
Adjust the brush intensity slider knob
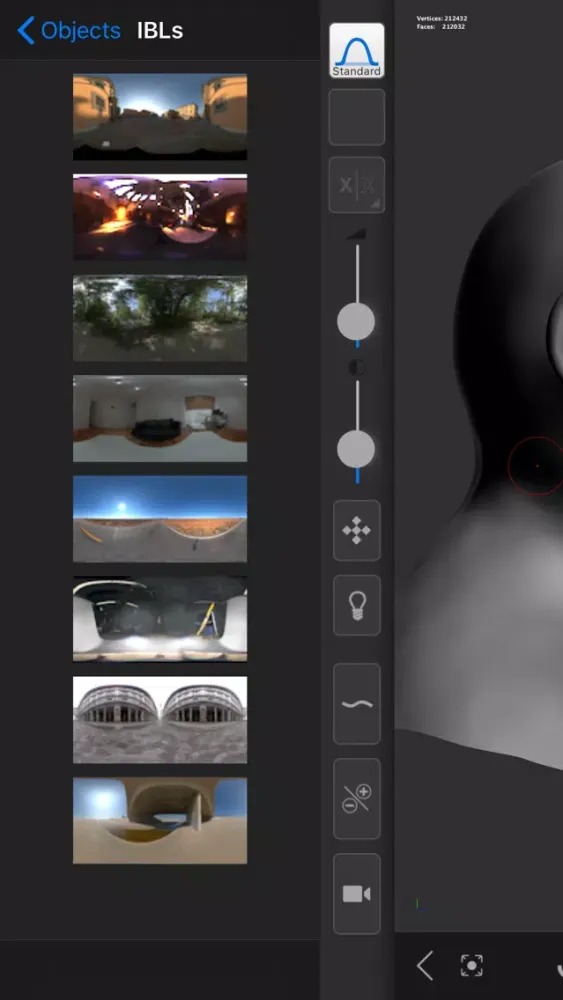356,449
